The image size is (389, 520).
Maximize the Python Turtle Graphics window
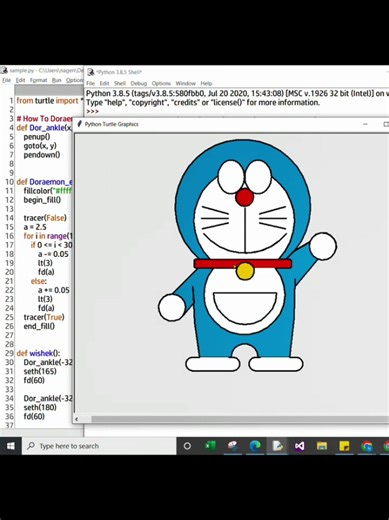point(386,124)
